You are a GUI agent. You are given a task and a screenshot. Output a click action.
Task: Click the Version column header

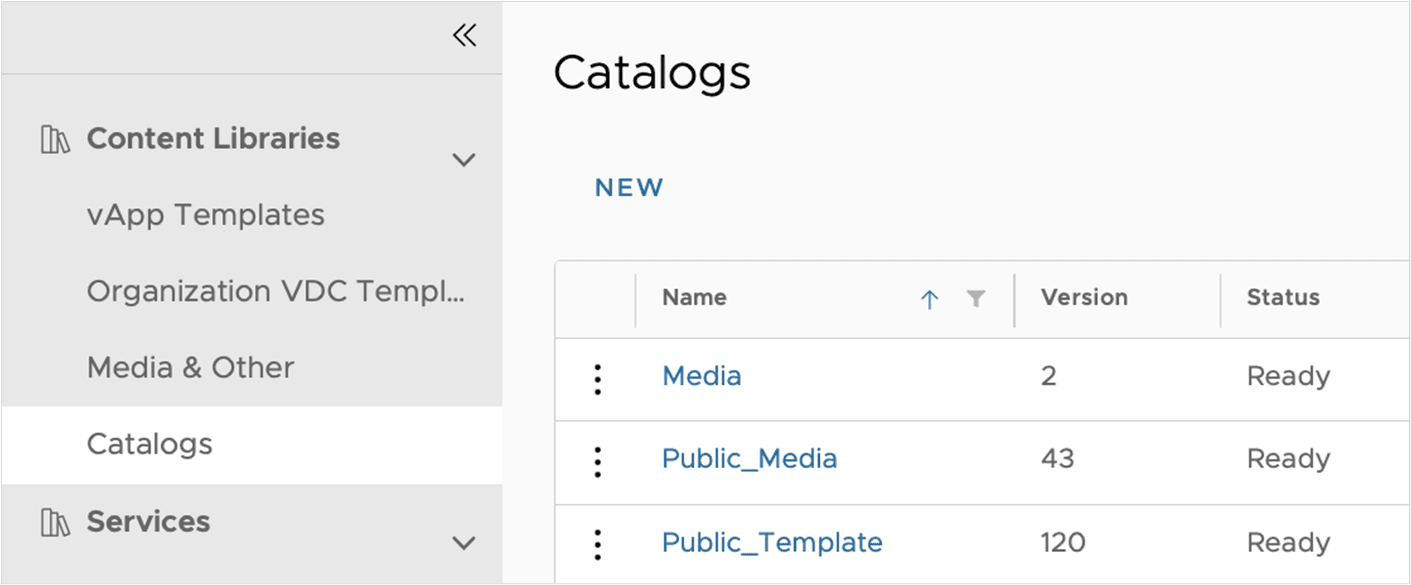point(1084,298)
